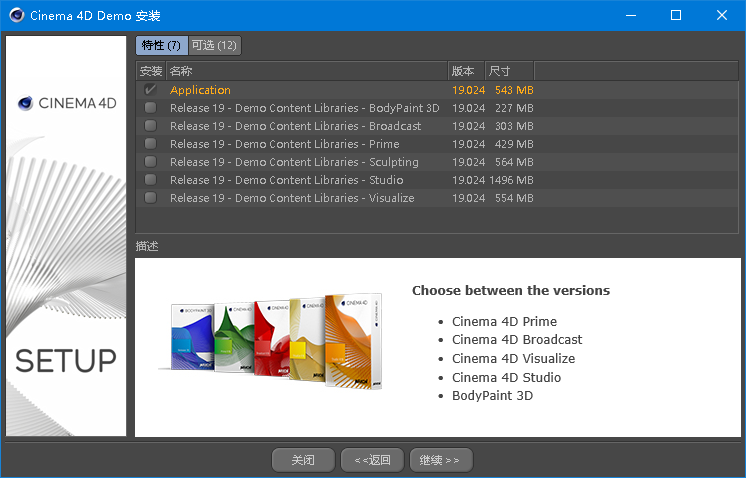Click the 564 MB size value

(x=514, y=162)
